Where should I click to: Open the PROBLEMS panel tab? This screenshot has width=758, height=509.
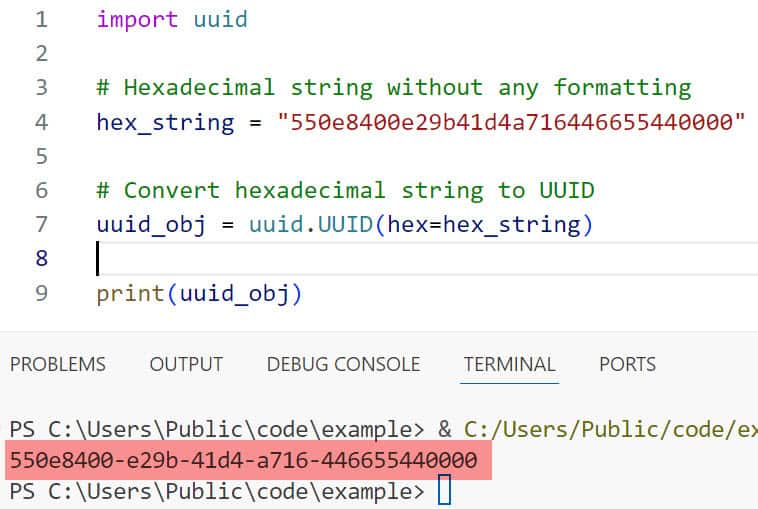[57, 364]
